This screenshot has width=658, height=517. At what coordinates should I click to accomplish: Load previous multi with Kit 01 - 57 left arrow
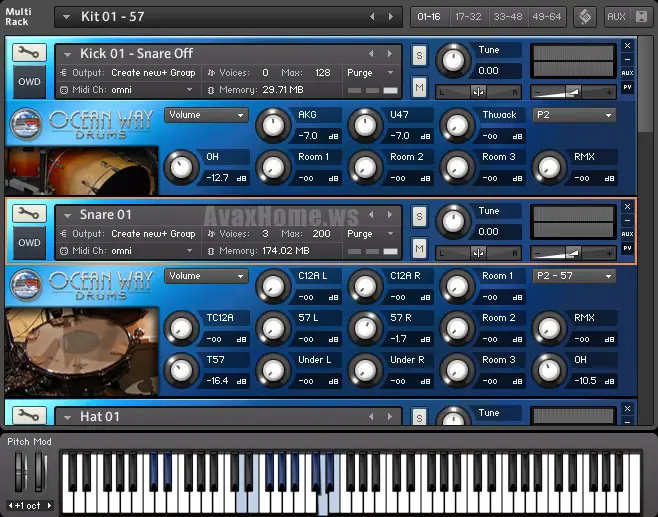(x=372, y=16)
